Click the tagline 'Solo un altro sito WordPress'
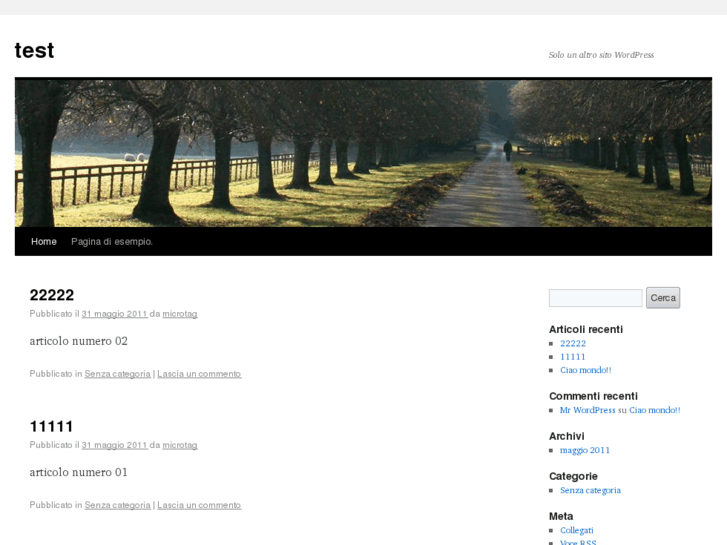This screenshot has height=545, width=727. click(x=601, y=55)
